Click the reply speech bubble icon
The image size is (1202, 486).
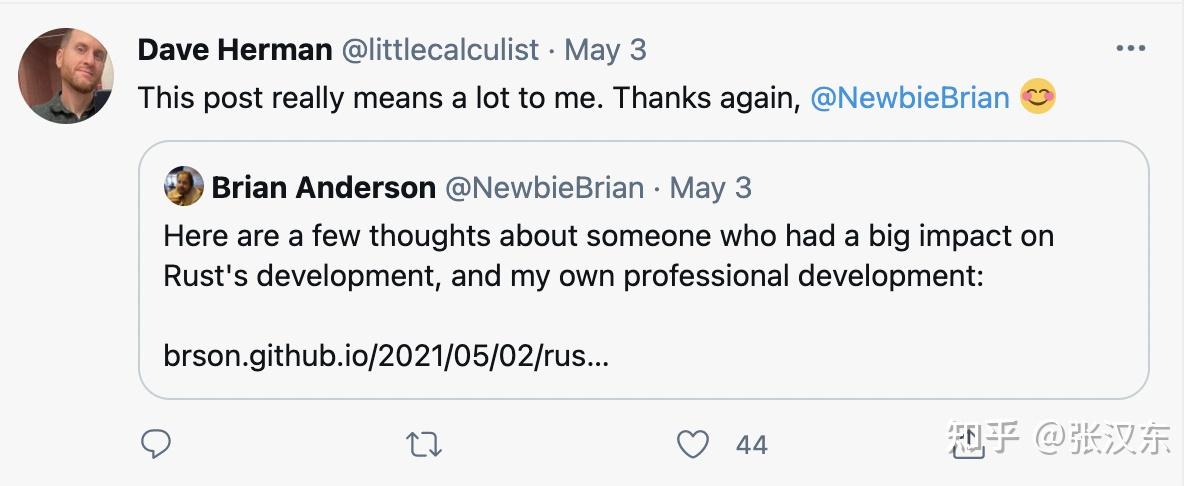[x=156, y=443]
